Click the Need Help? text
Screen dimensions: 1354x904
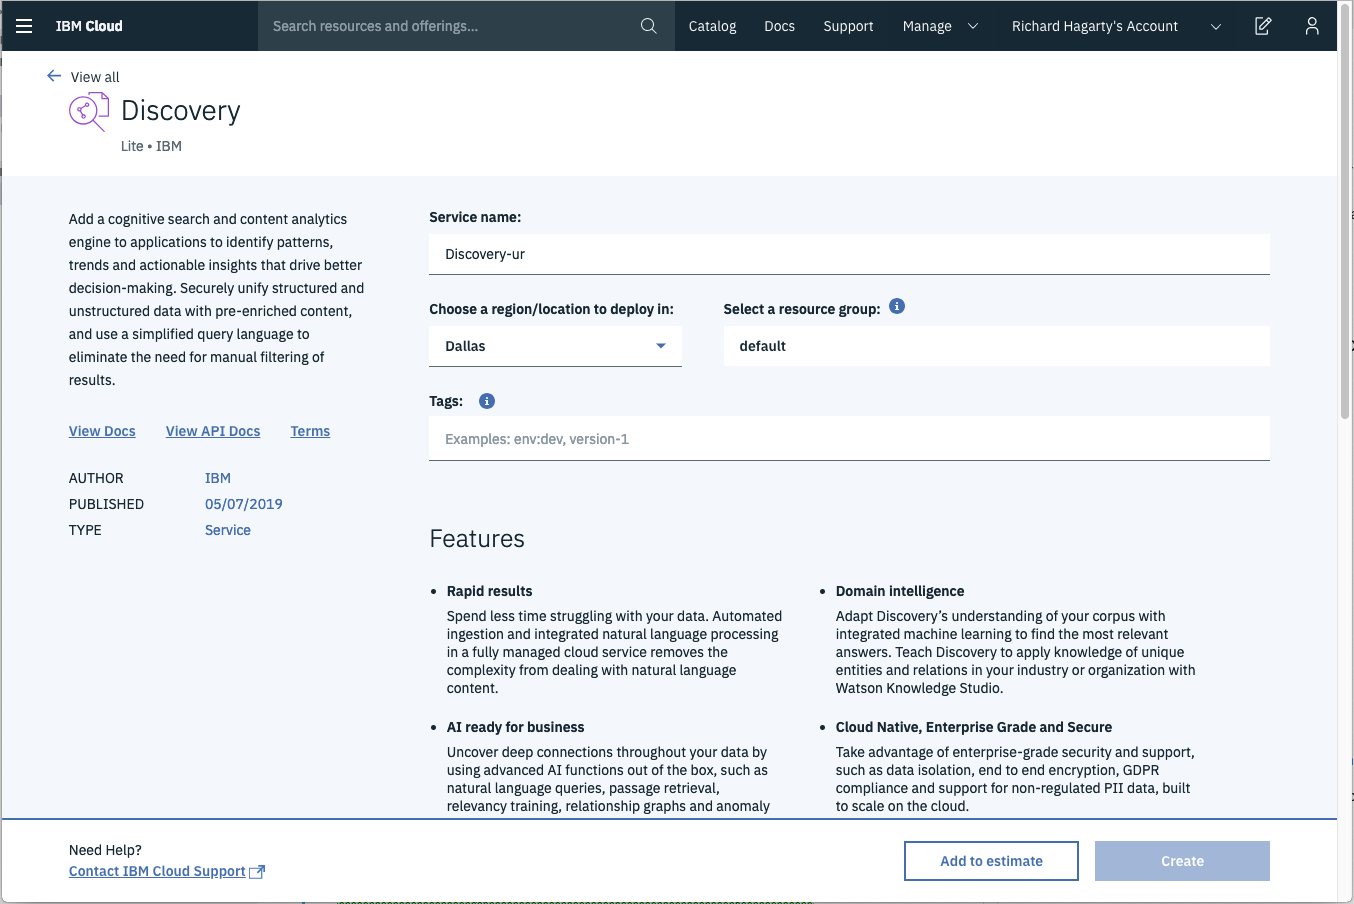(105, 850)
